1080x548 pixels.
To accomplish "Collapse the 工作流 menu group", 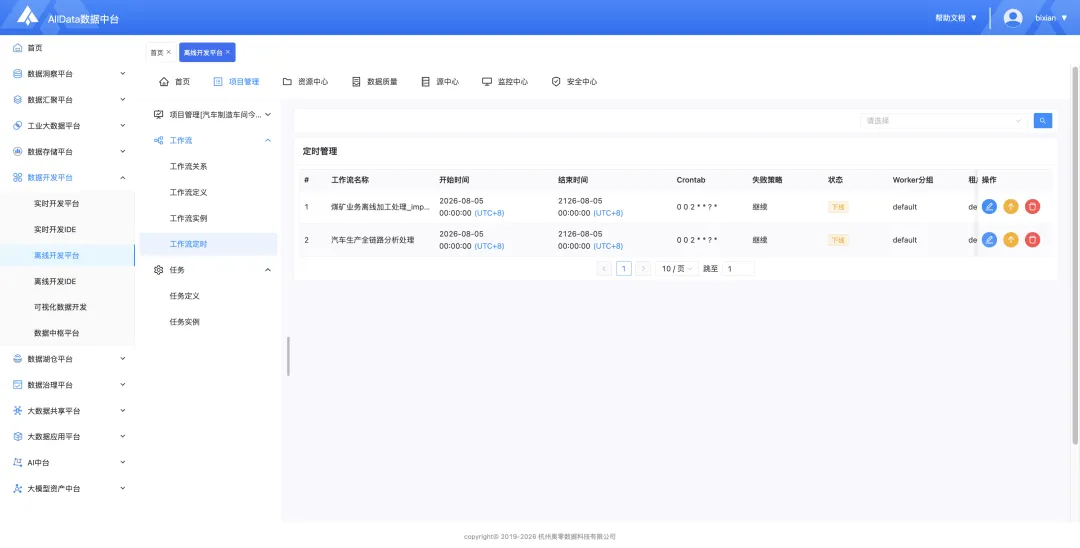I will coord(268,140).
